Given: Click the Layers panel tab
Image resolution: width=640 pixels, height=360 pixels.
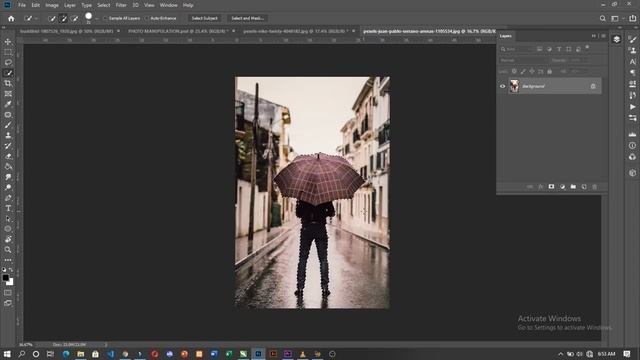Looking at the screenshot, I should pos(506,36).
